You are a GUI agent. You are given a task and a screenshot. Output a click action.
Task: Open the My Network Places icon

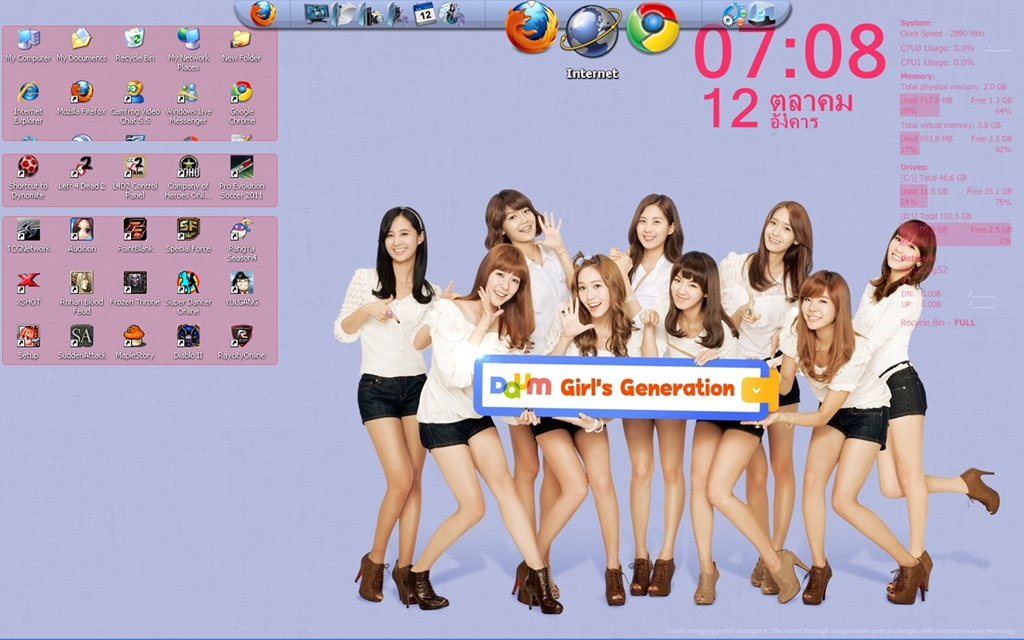pos(188,49)
